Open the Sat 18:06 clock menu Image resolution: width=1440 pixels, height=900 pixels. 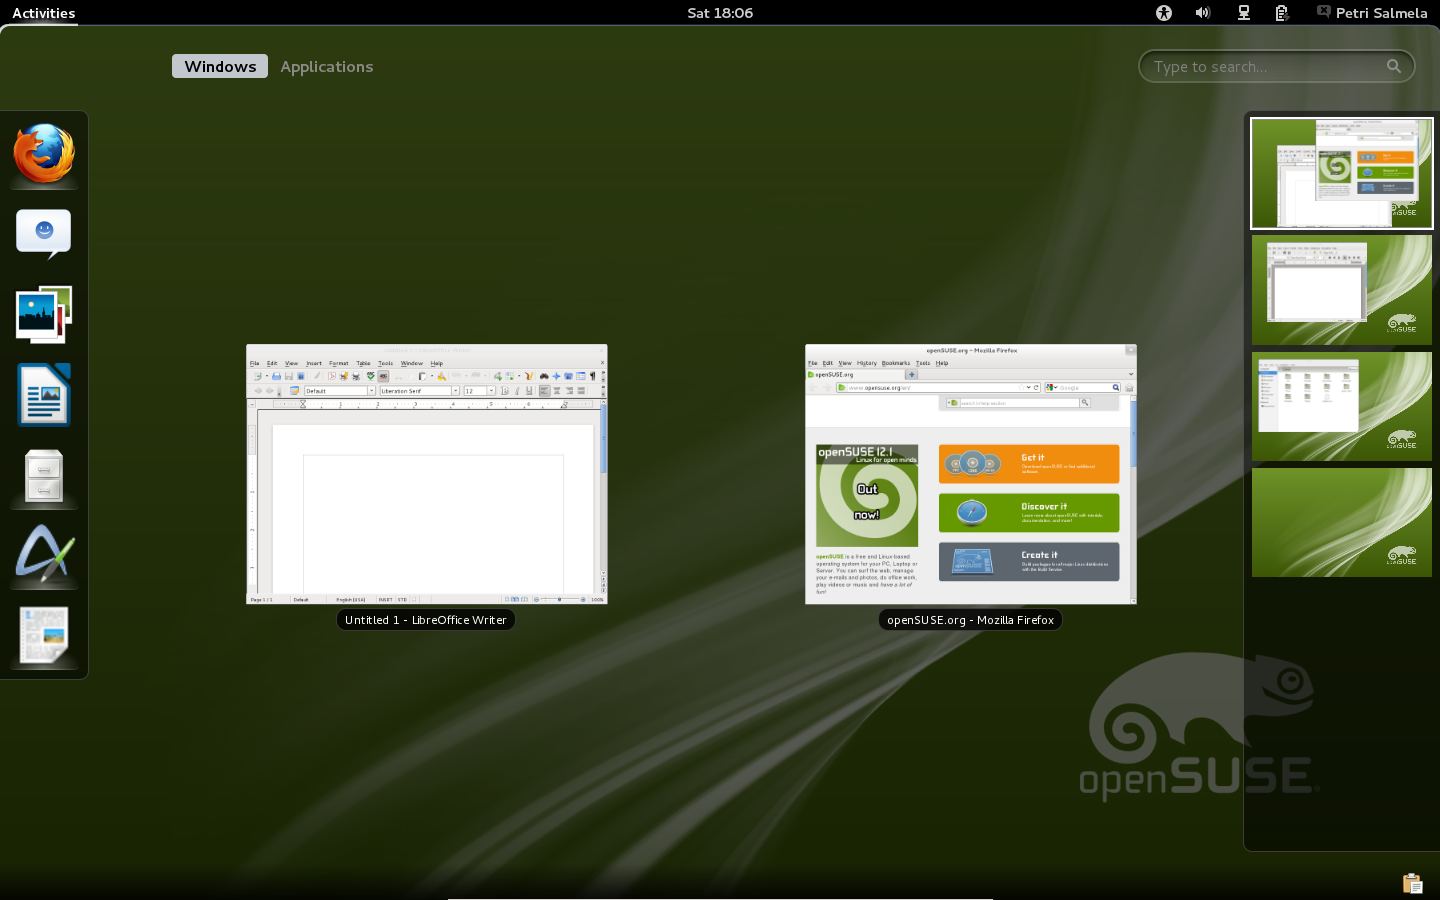pyautogui.click(x=720, y=13)
